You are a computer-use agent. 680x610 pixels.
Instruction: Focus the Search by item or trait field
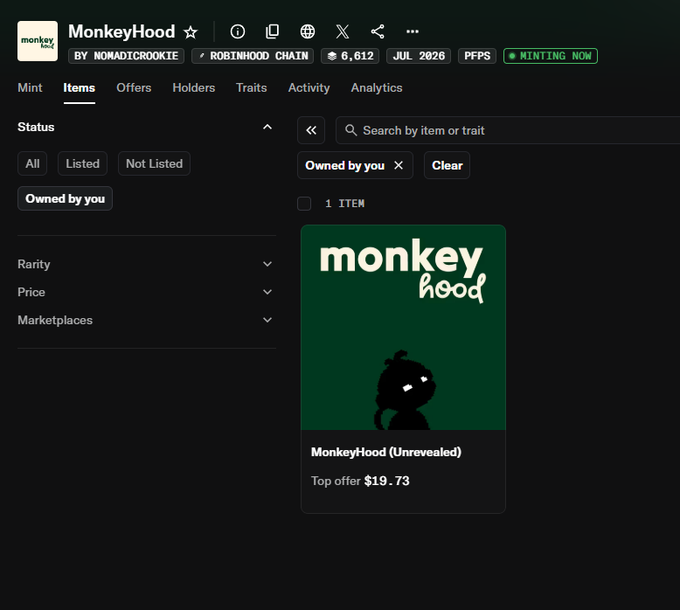[507, 130]
